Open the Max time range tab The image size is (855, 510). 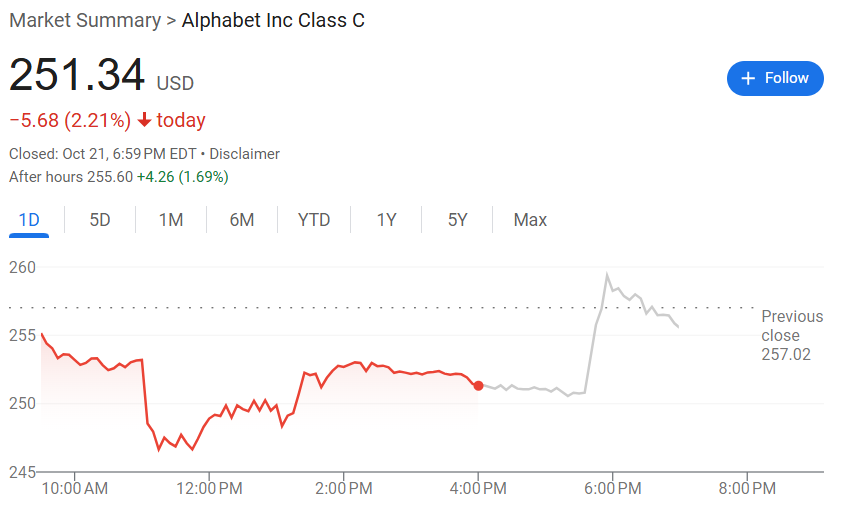[530, 220]
